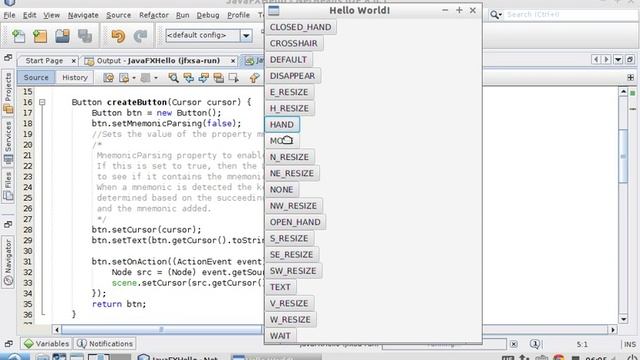This screenshot has height=360, width=640.
Task: Open the Profile menu
Action: click(238, 15)
